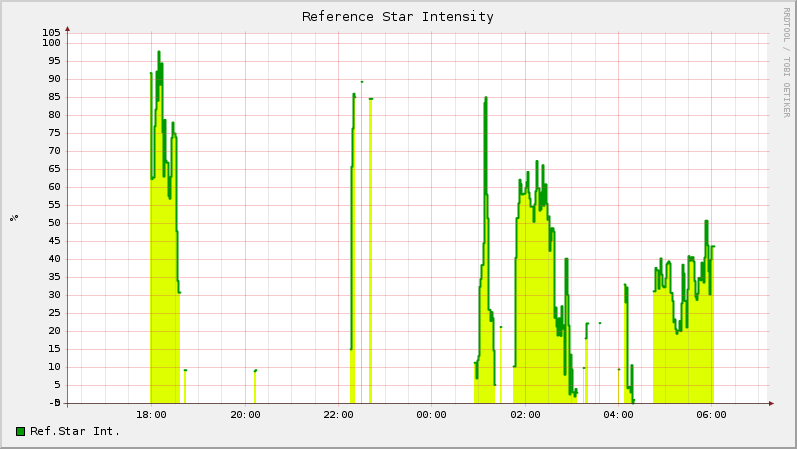Click the 06:00 time axis label
797x449 pixels.
(711, 415)
